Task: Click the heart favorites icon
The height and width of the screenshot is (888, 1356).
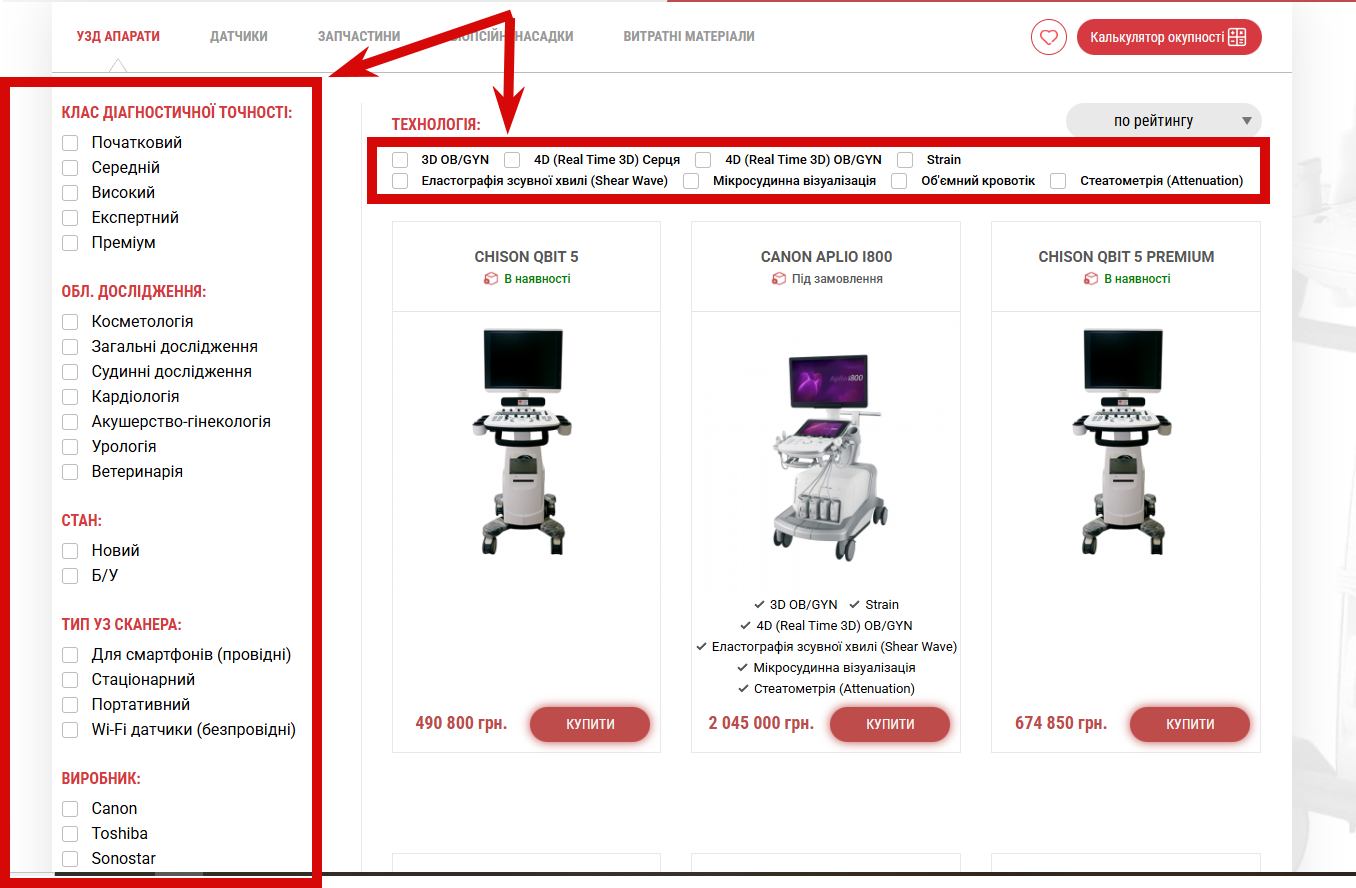Action: pos(1048,37)
